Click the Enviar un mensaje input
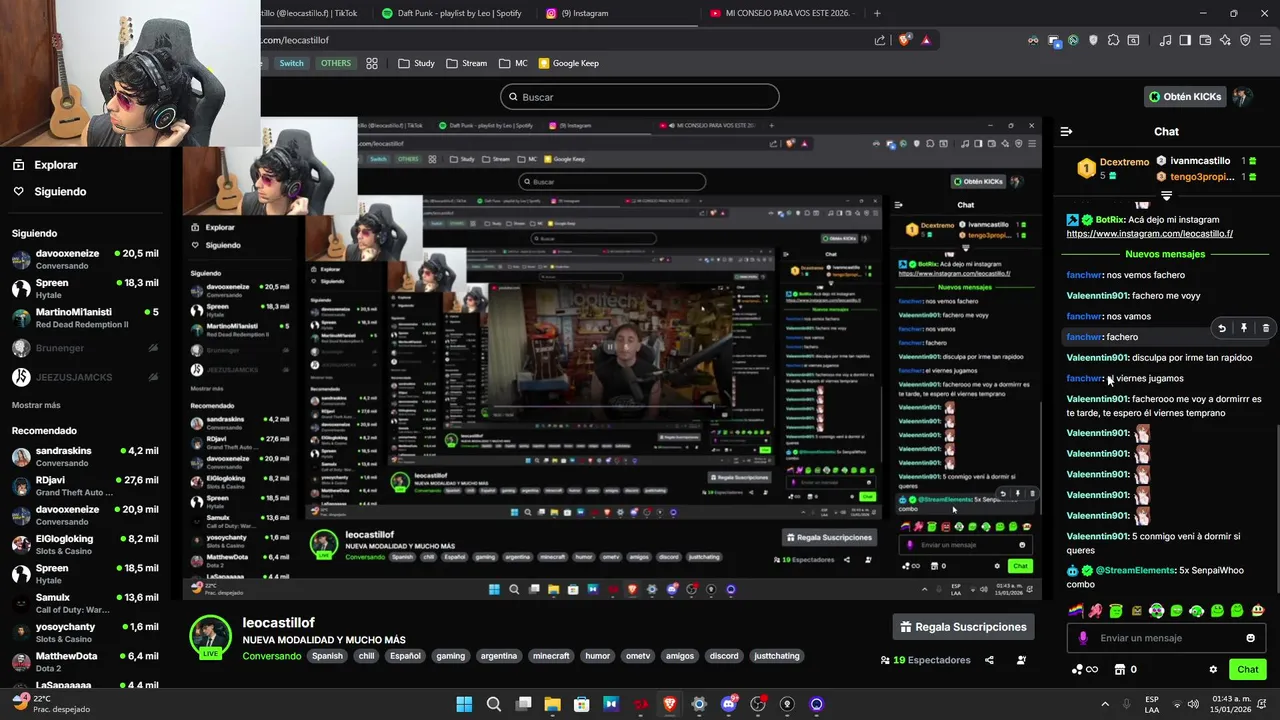This screenshot has height=720, width=1280. pos(1167,638)
